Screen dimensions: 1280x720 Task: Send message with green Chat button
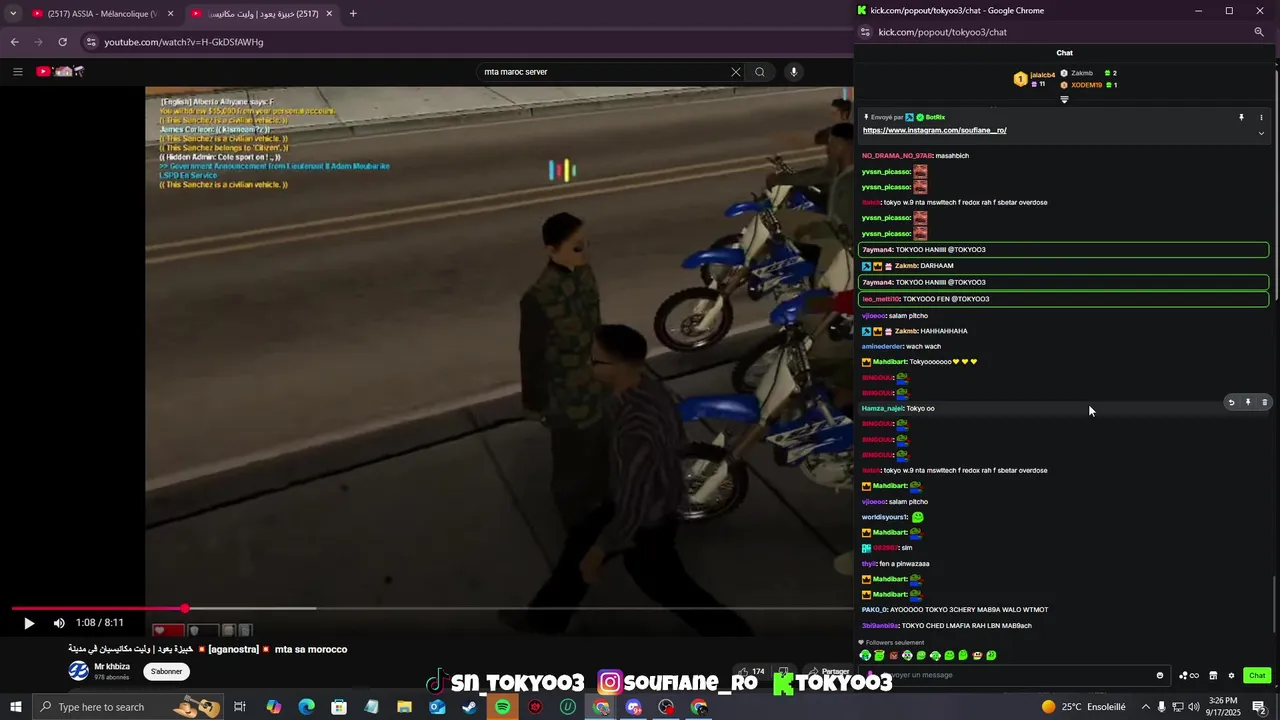tap(1257, 675)
